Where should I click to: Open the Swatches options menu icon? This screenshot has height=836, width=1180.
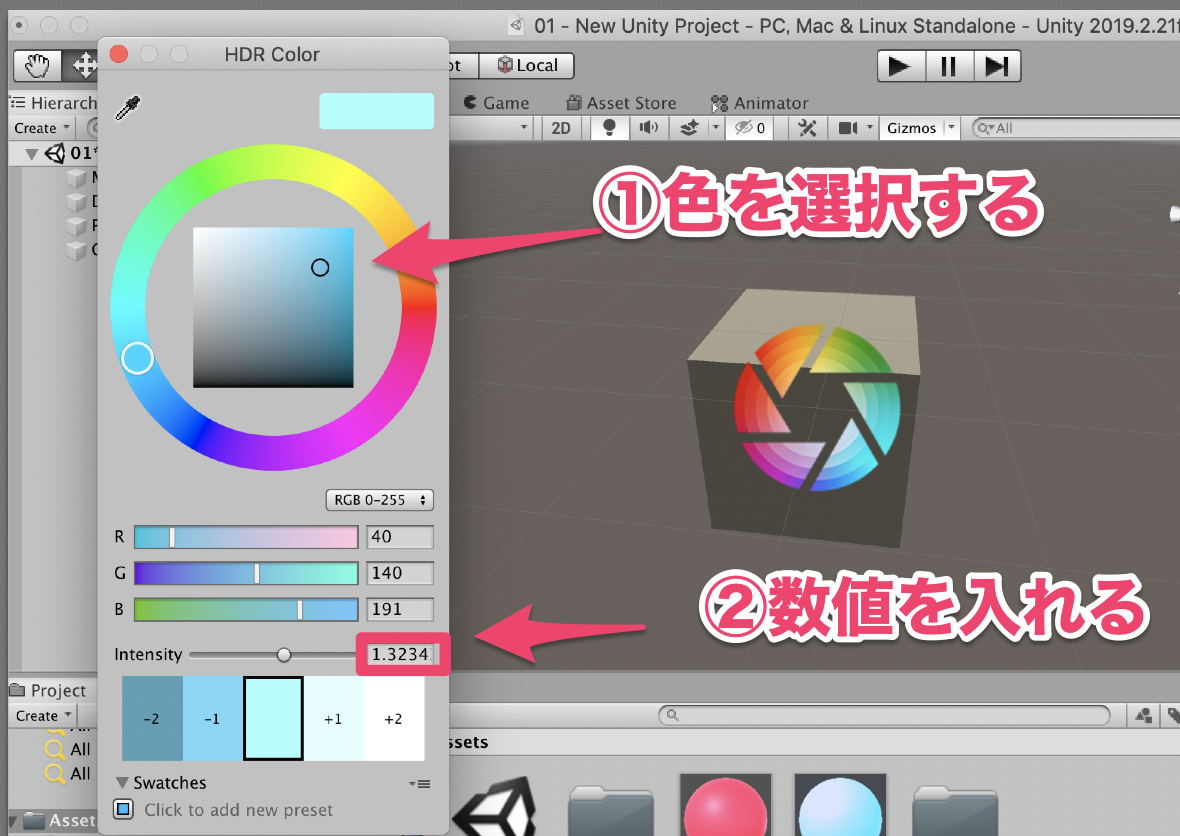[420, 784]
